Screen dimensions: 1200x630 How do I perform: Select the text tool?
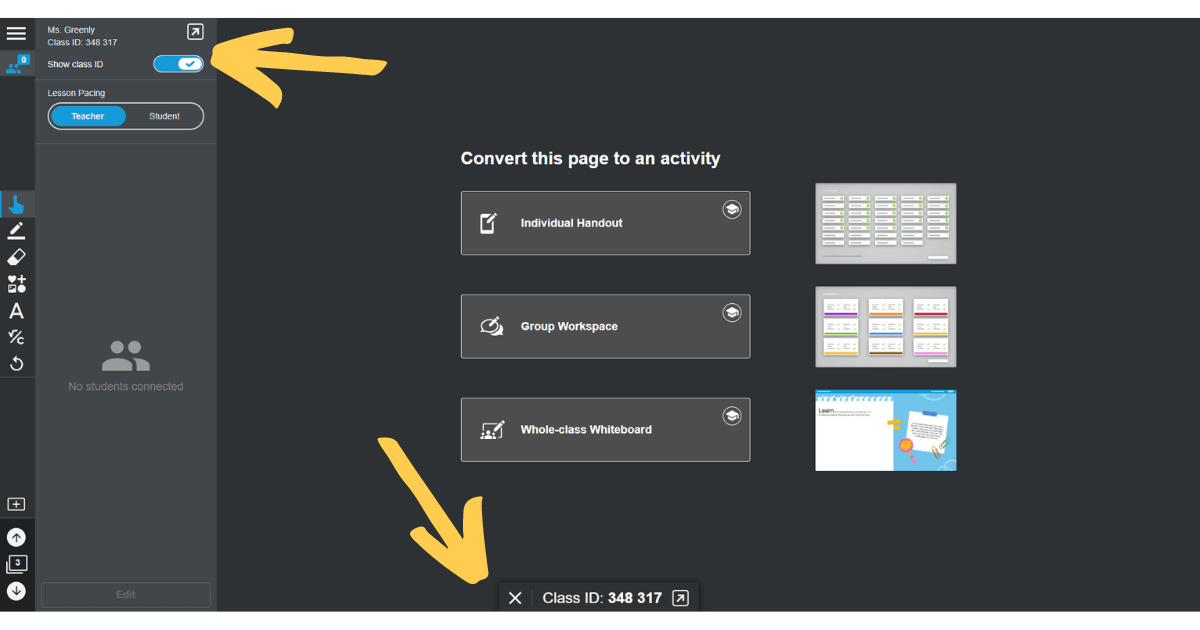pos(16,311)
